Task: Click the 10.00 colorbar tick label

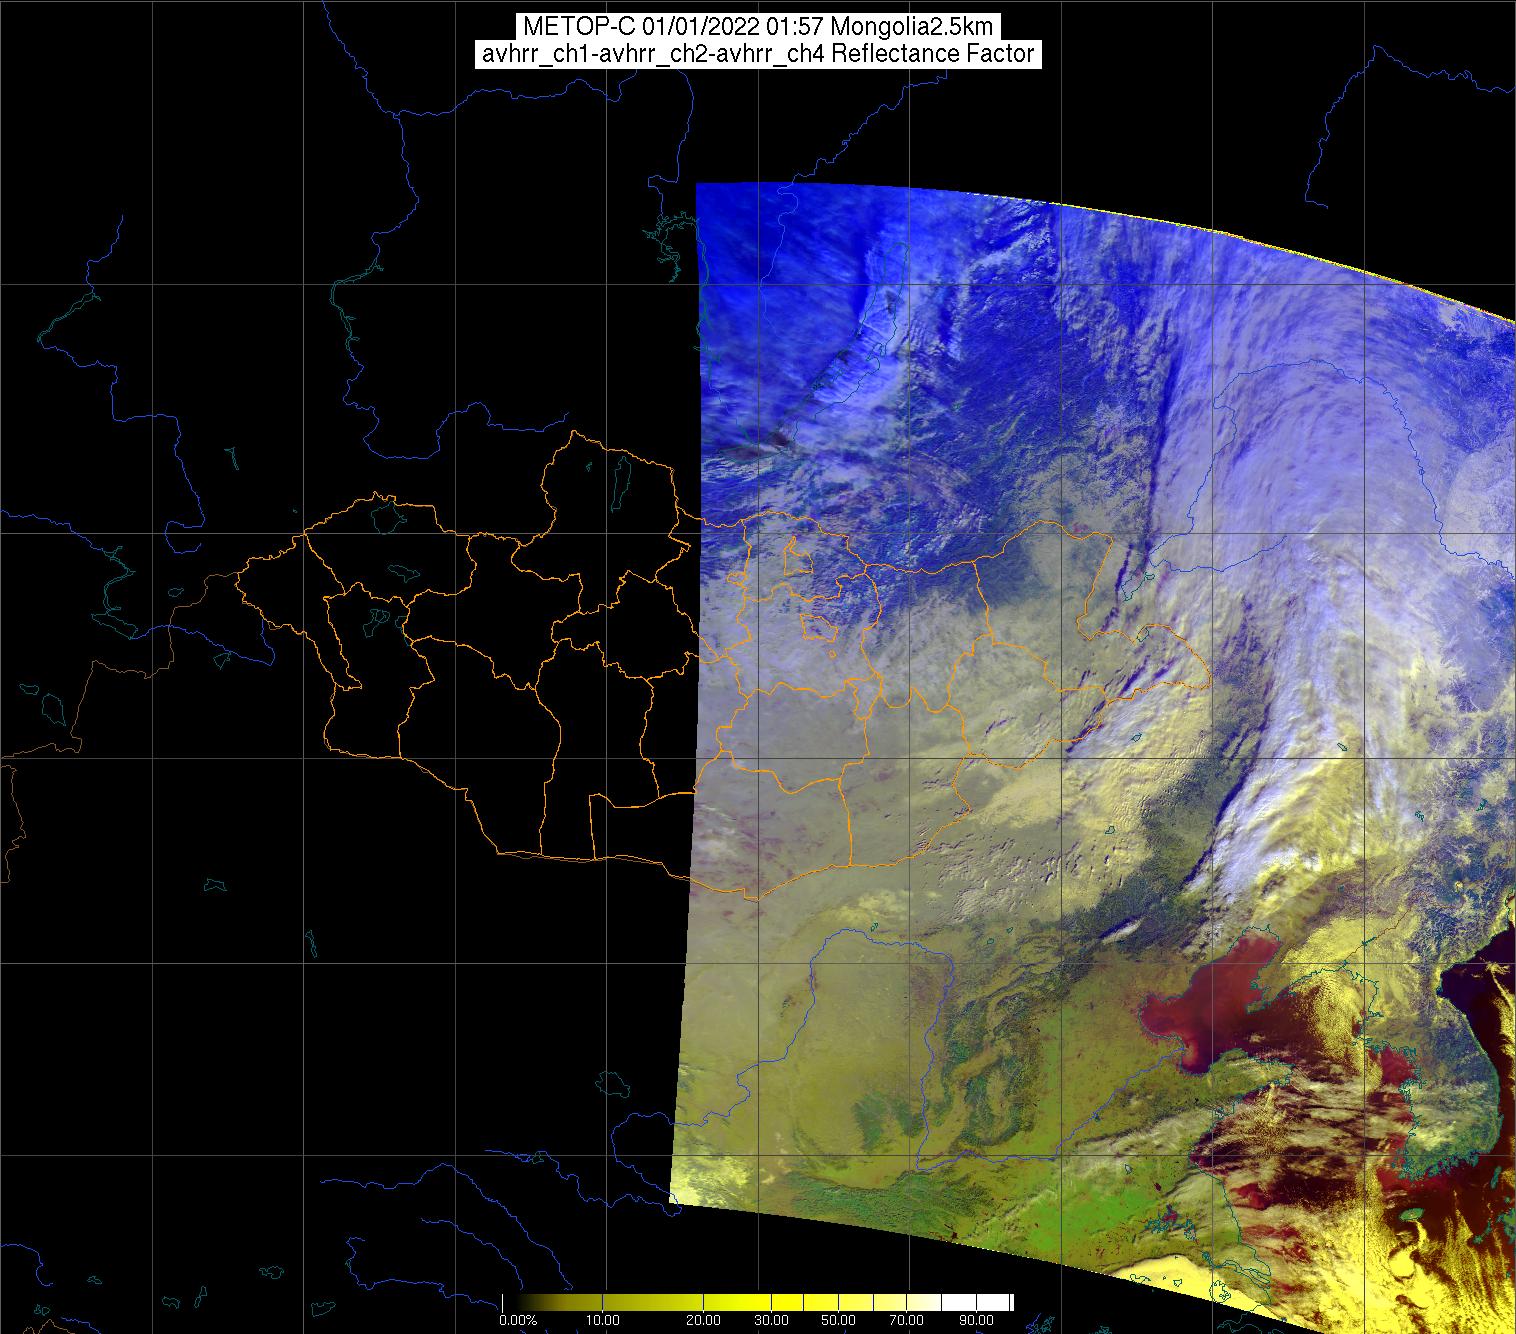Action: (x=603, y=1320)
